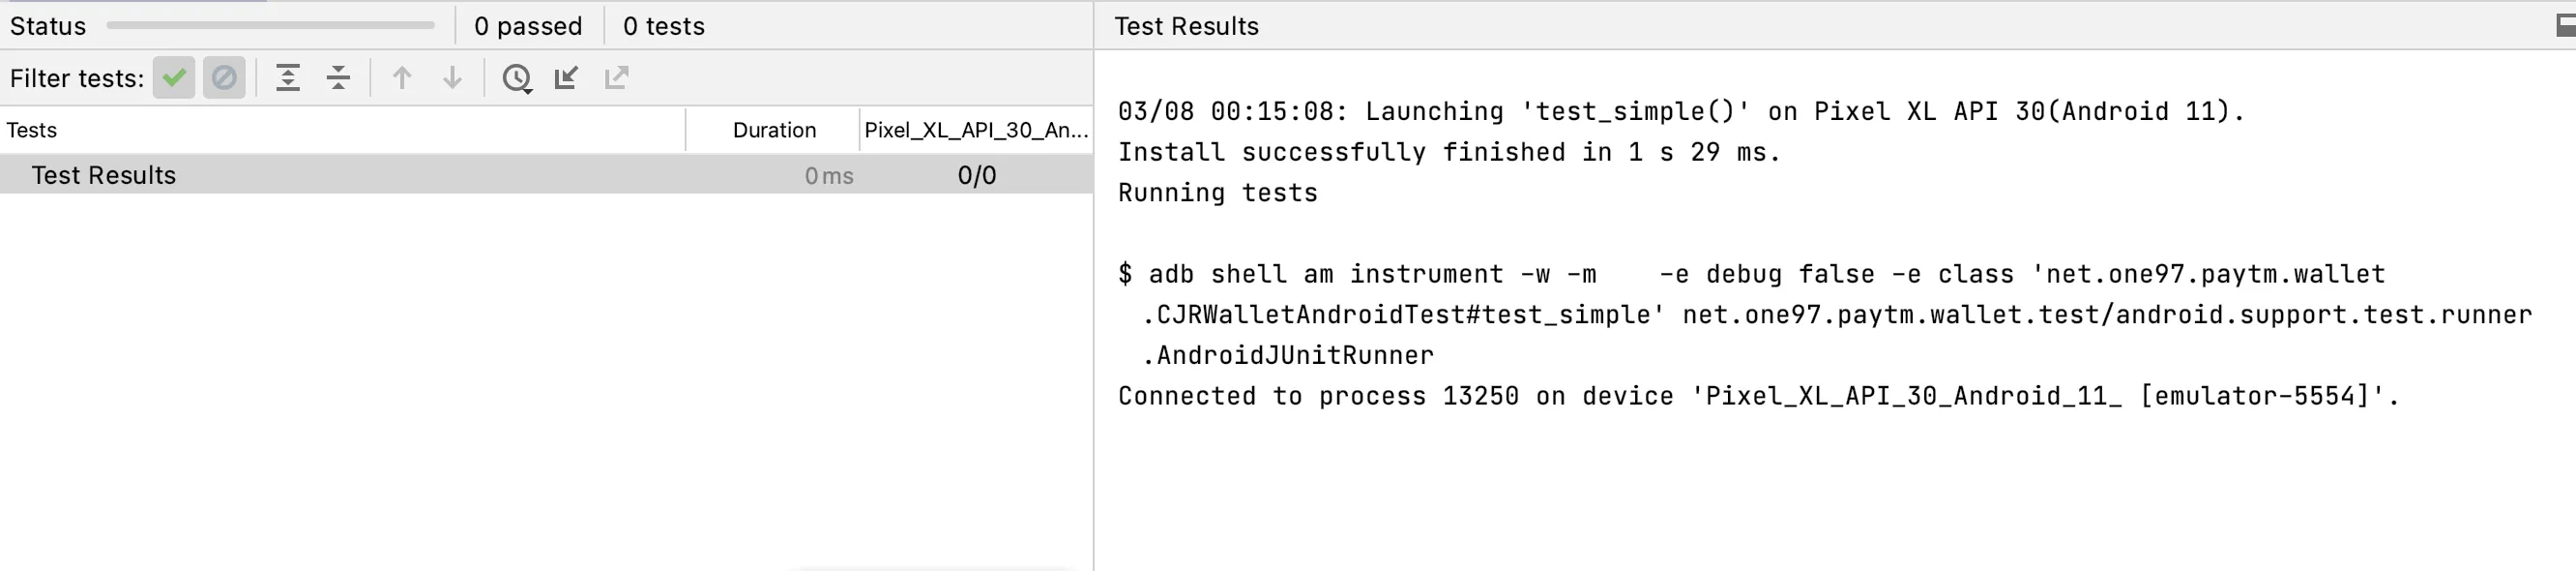Import tests from file icon
Screen dimensions: 2576x571
point(567,78)
